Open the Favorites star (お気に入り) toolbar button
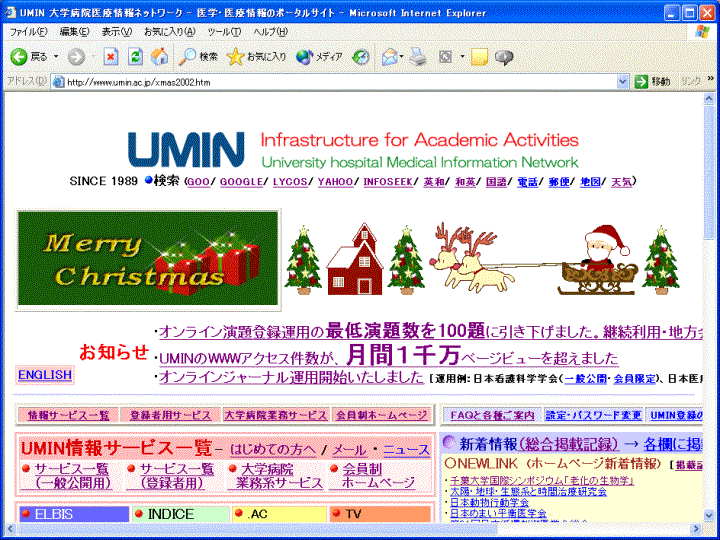Image resolution: width=720 pixels, height=540 pixels. click(257, 57)
